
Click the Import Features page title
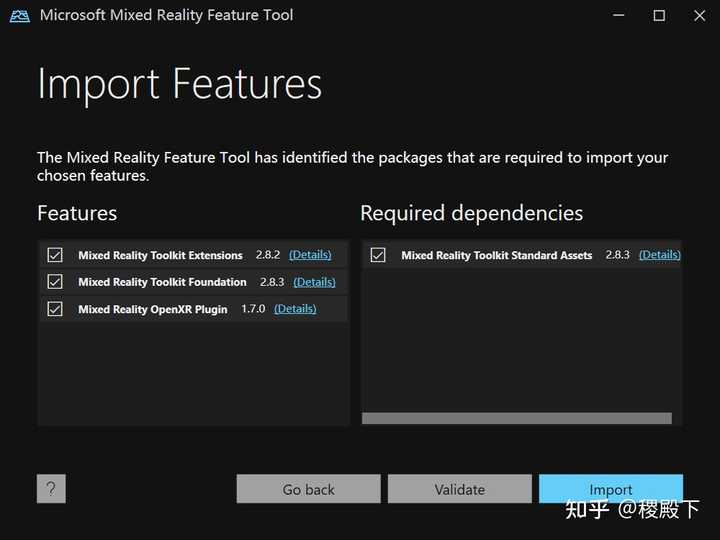pos(180,84)
